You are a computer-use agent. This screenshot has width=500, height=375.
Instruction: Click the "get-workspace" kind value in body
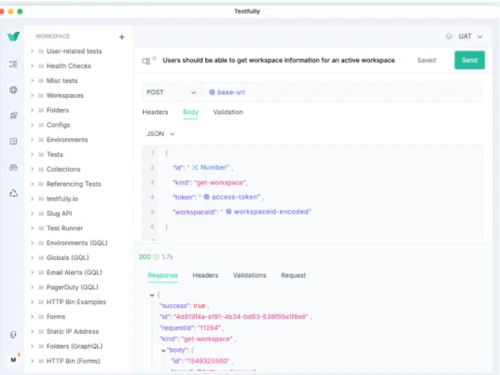click(x=221, y=183)
